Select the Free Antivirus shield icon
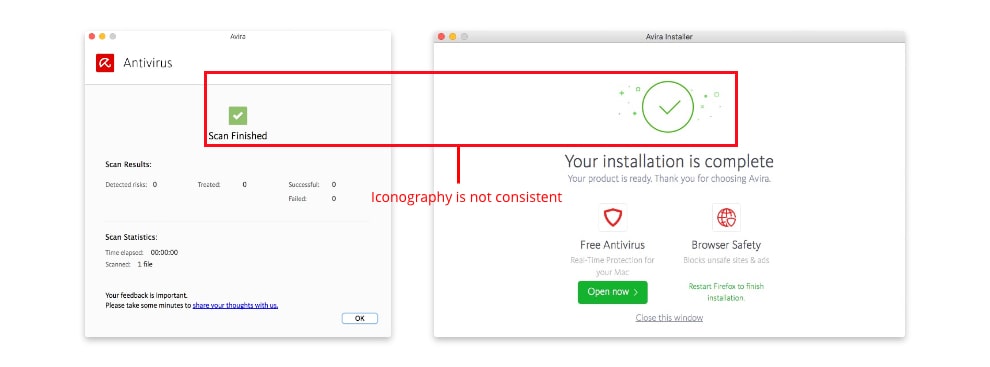990x367 pixels. (612, 218)
